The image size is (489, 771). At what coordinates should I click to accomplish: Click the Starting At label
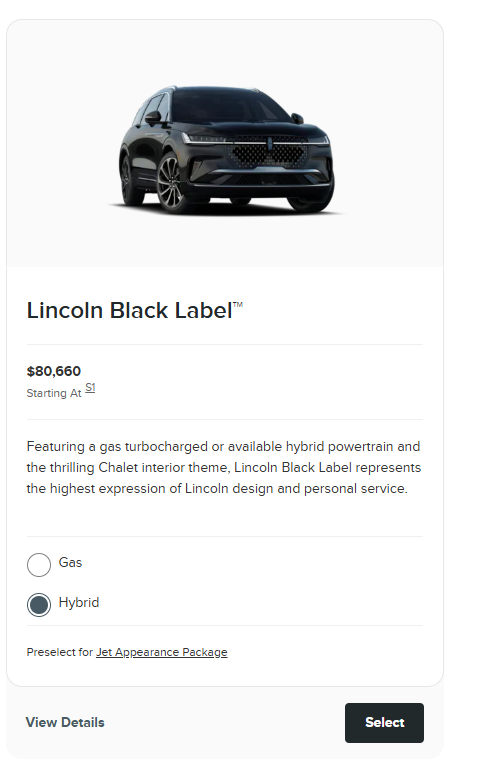point(54,393)
